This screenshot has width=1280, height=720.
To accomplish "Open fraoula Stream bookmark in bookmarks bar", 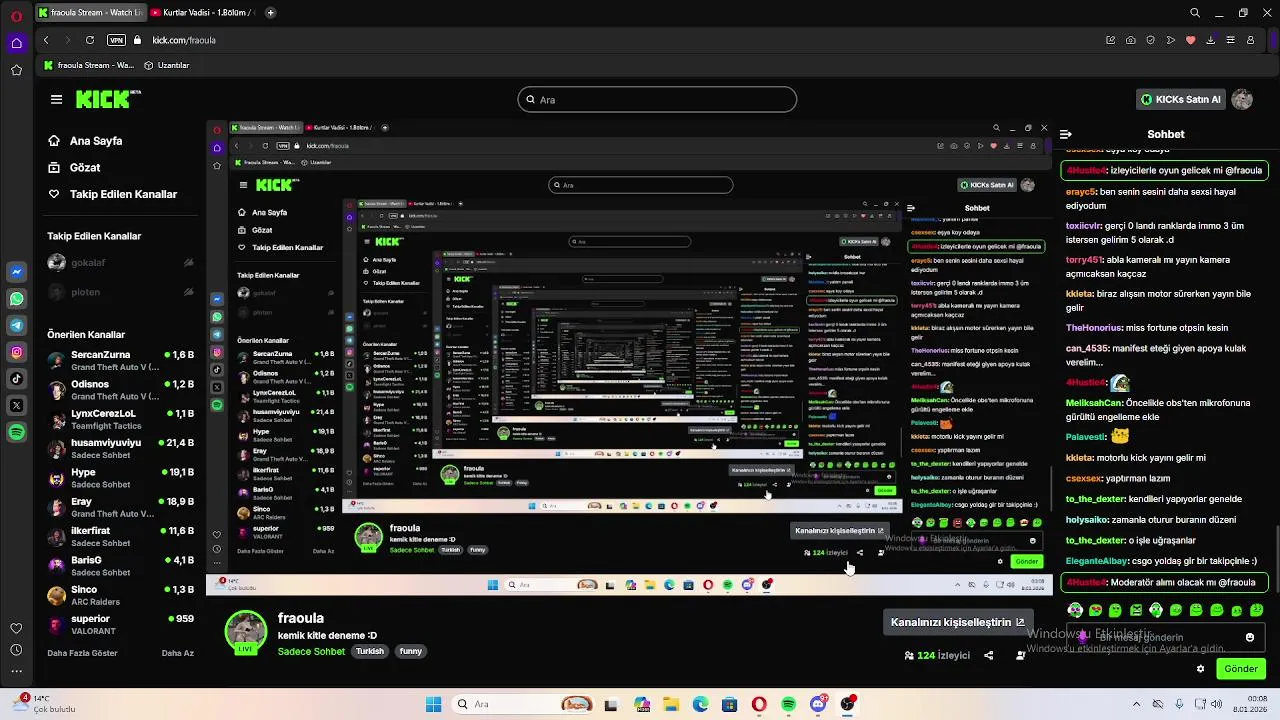I will 89,65.
